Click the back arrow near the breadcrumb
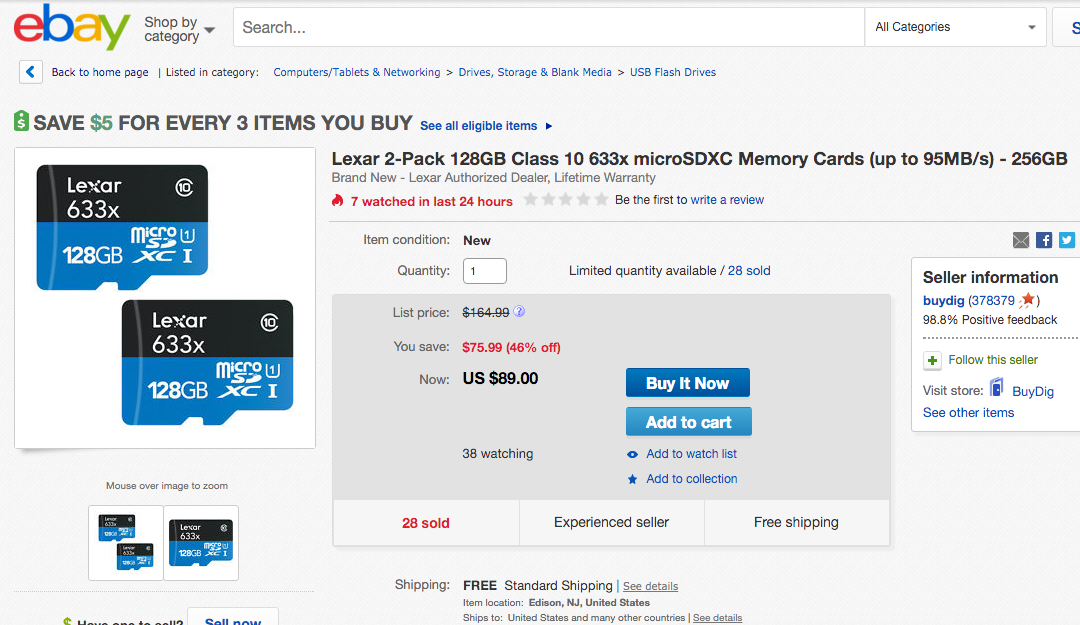Viewport: 1080px width, 625px height. (x=29, y=71)
